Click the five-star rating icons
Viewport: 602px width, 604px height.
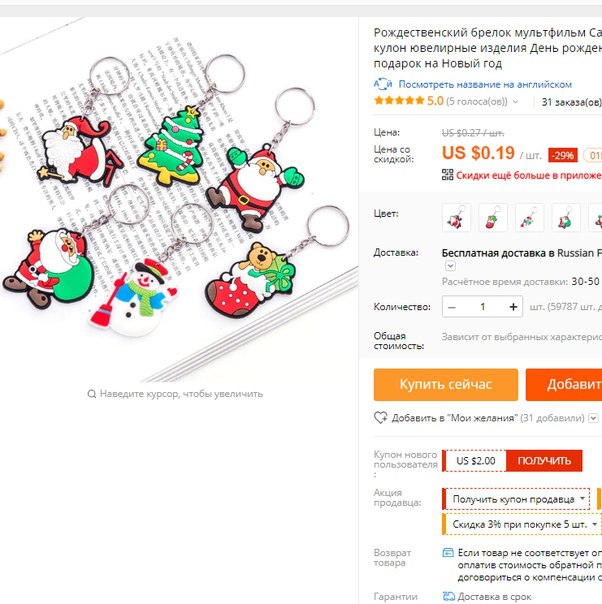point(399,101)
